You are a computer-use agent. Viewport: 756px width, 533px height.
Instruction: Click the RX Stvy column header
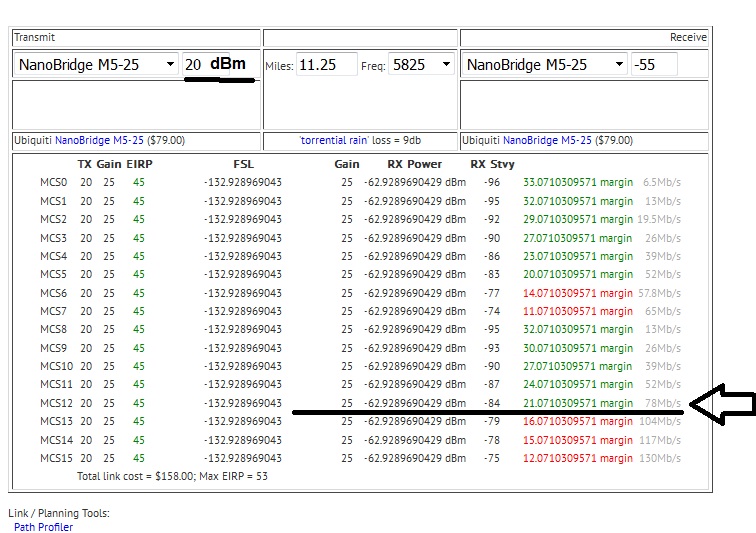point(492,164)
